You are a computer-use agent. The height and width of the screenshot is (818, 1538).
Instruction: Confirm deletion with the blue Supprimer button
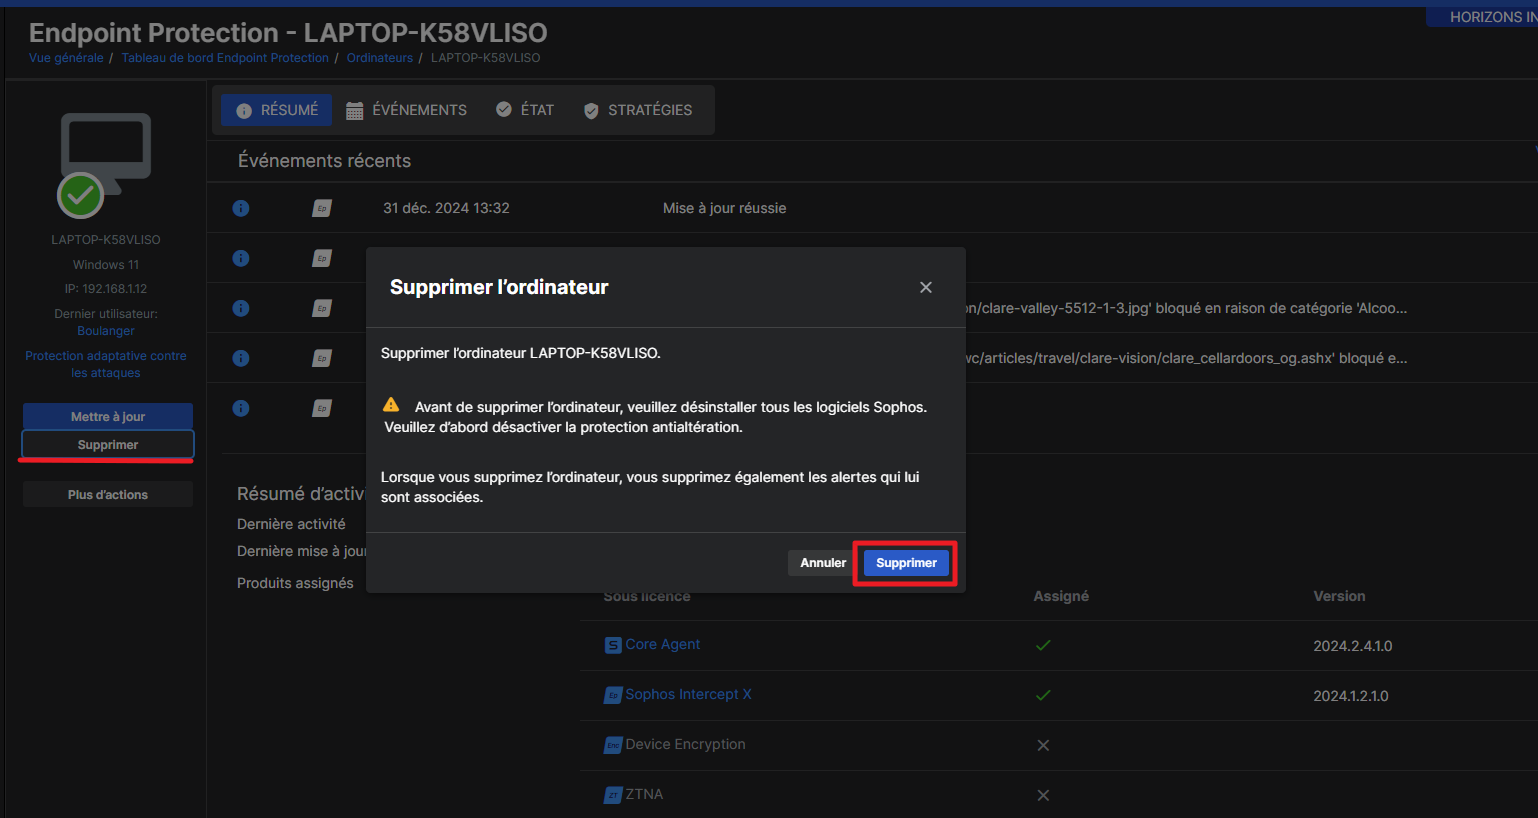point(906,563)
